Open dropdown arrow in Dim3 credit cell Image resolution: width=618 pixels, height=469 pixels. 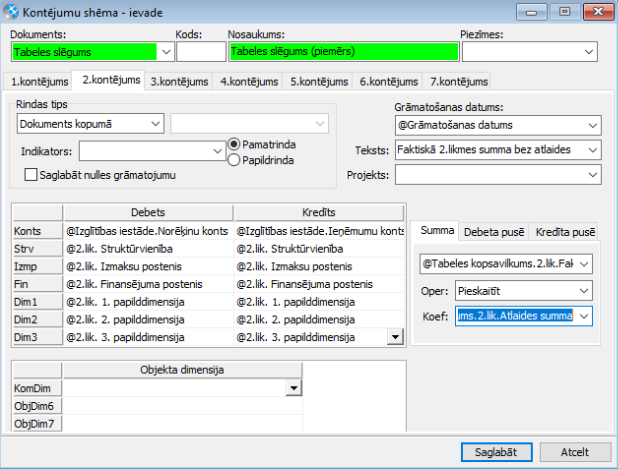pyautogui.click(x=395, y=337)
